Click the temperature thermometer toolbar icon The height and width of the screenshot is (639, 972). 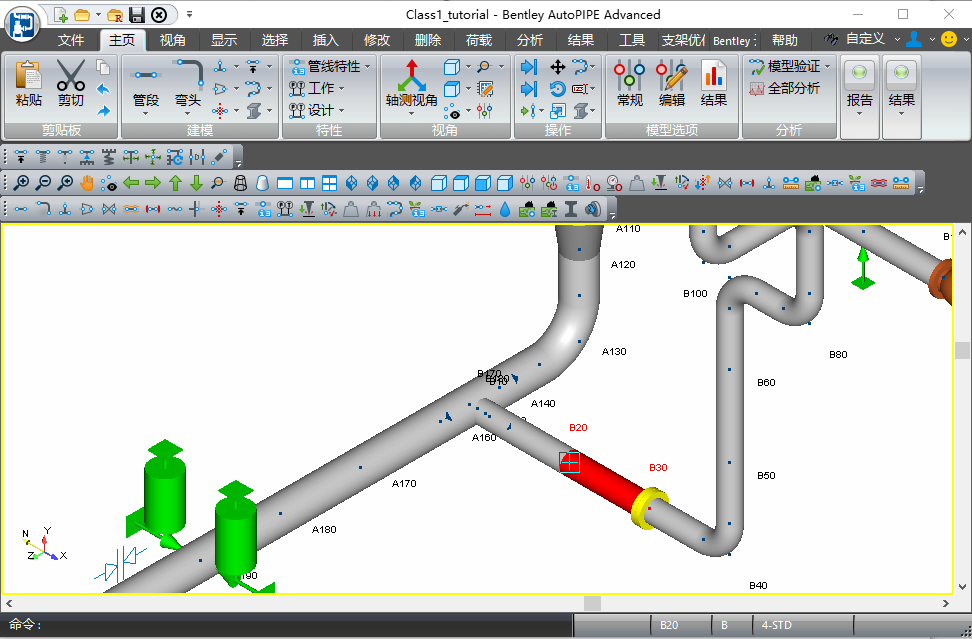(593, 183)
